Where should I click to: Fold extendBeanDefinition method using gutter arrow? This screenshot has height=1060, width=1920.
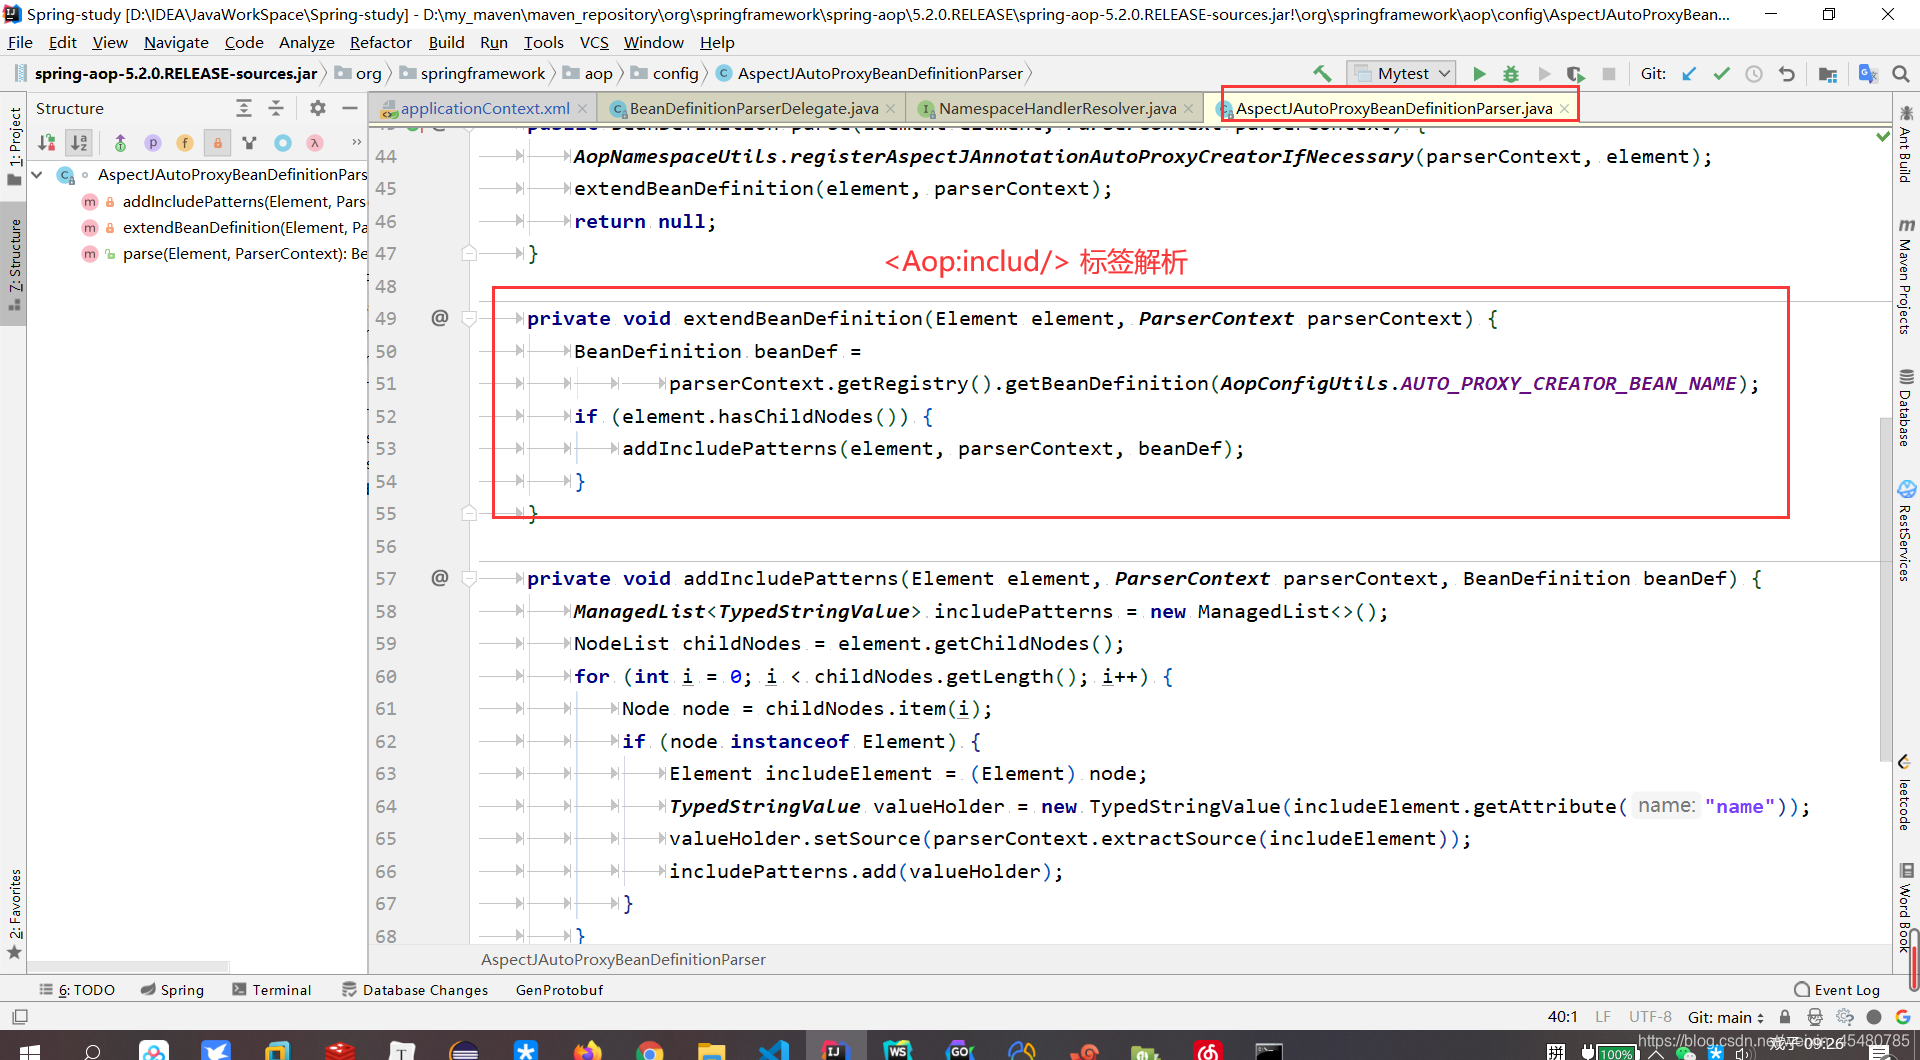(x=470, y=318)
